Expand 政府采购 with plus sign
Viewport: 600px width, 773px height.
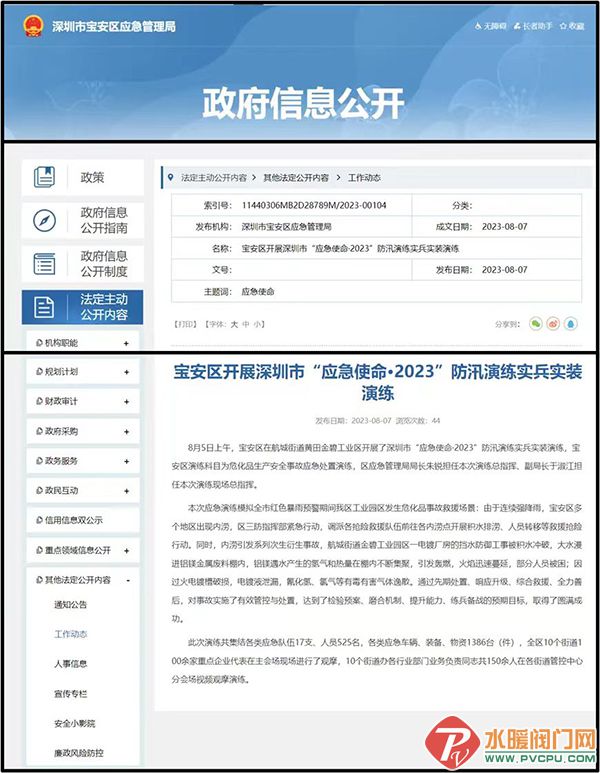(x=127, y=432)
